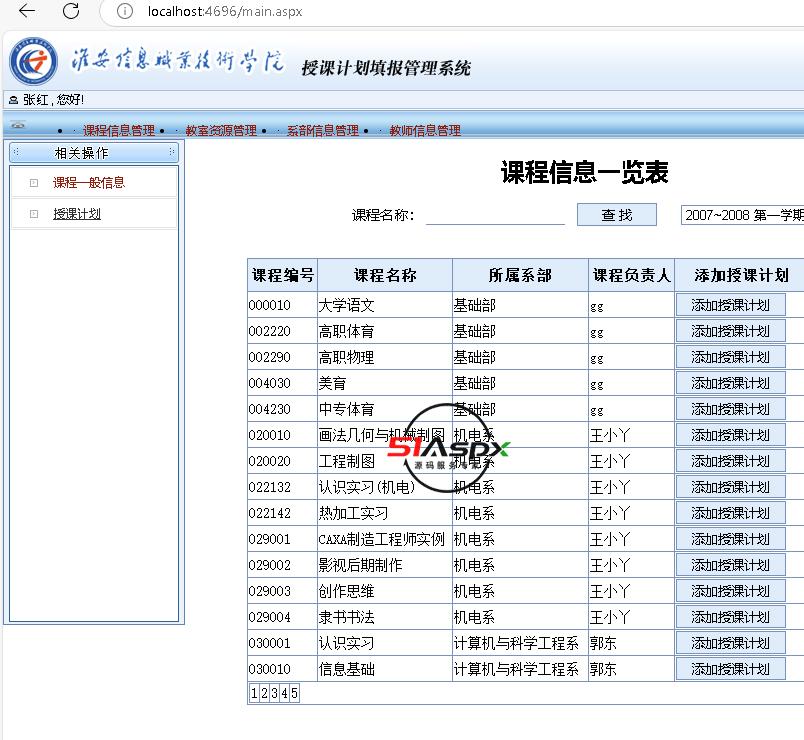
Task: Go to page 3 of the course list
Action: point(274,693)
